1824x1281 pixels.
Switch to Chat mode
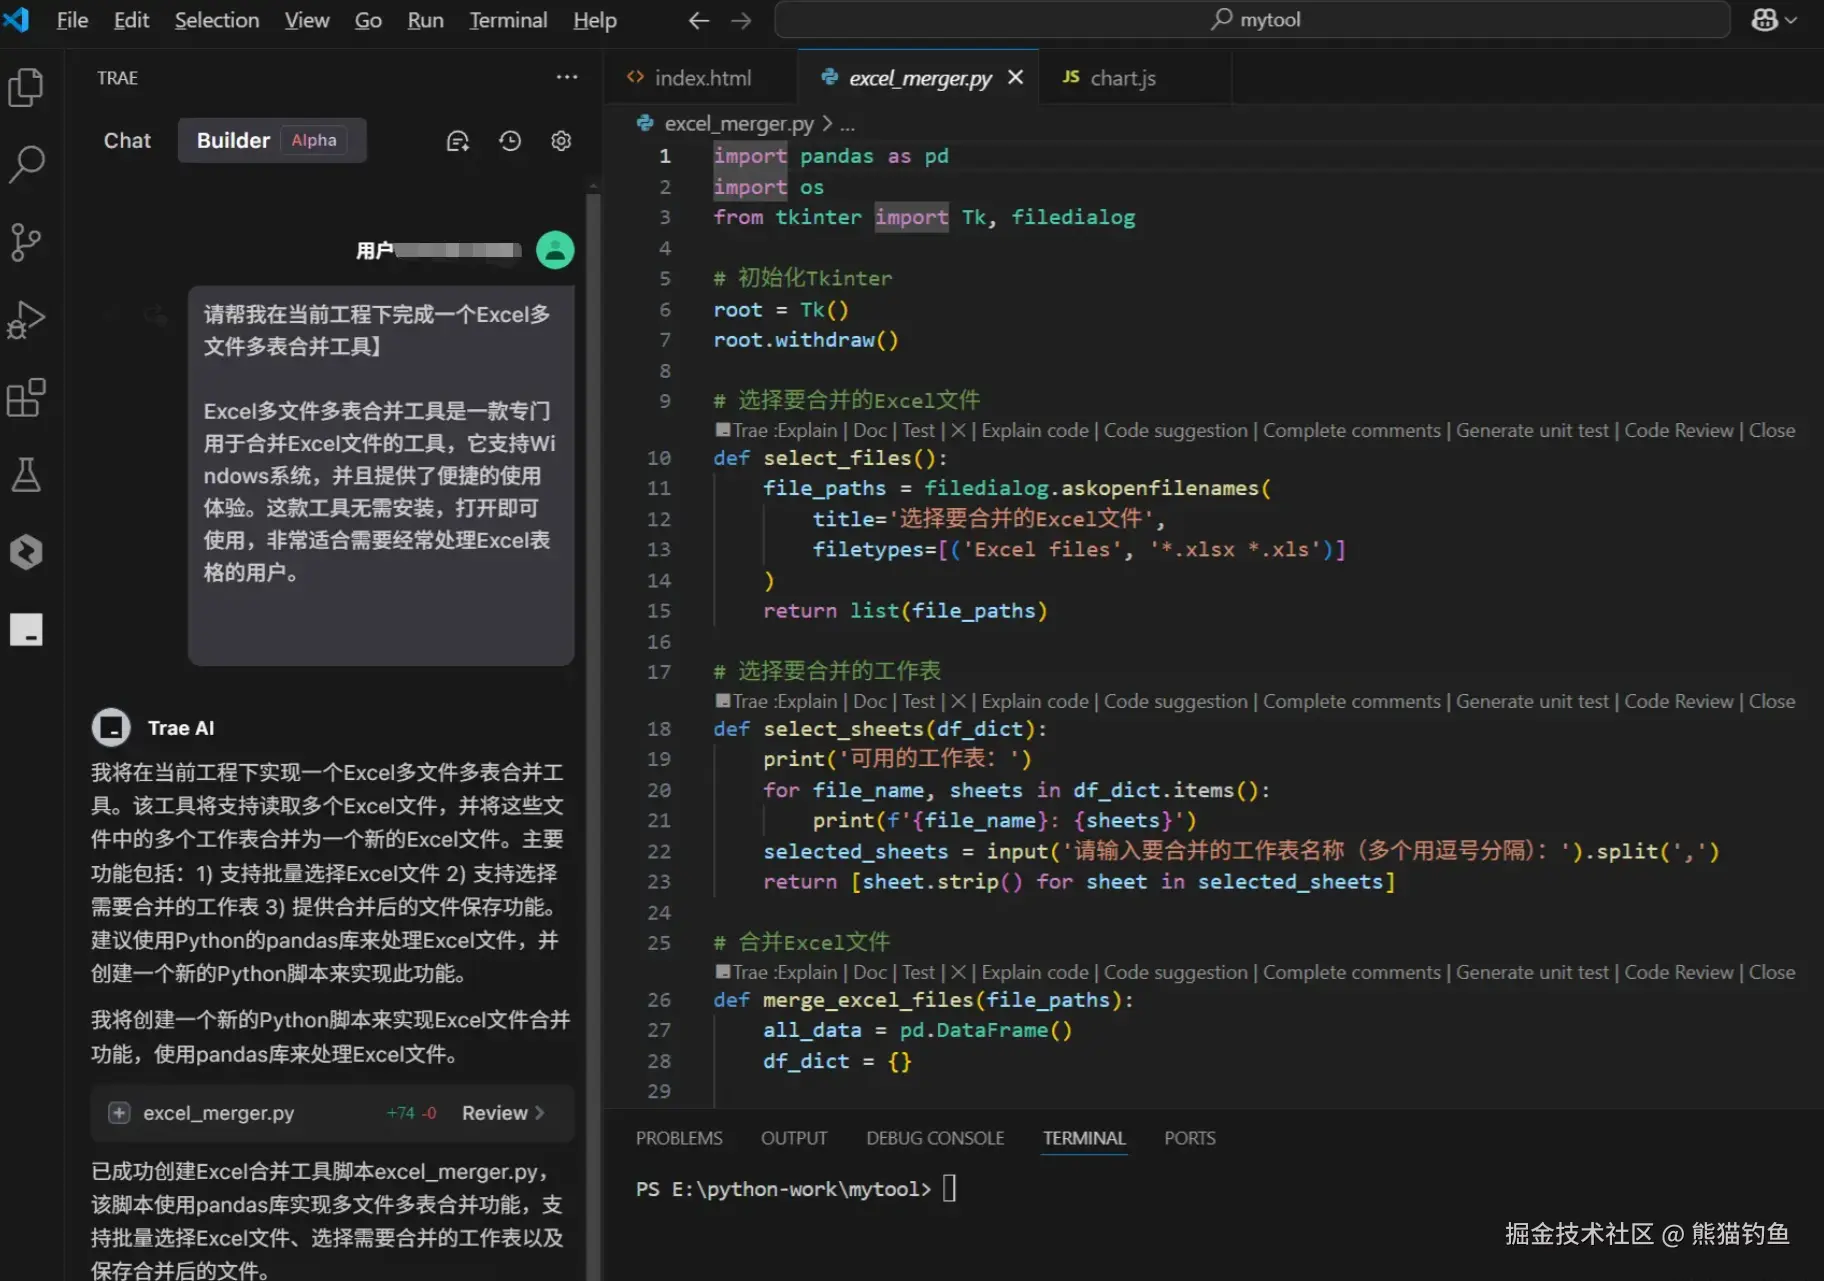coord(127,141)
